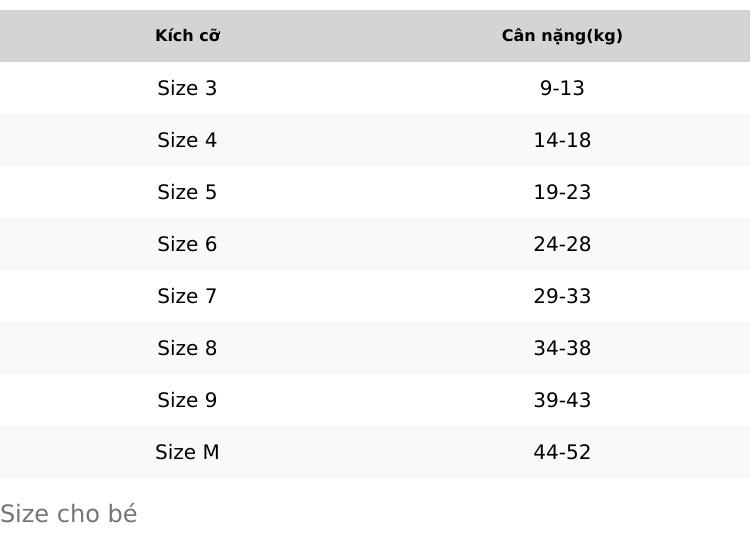Select the 39-43 weight cell
Screen dimensions: 750x550
click(x=562, y=400)
